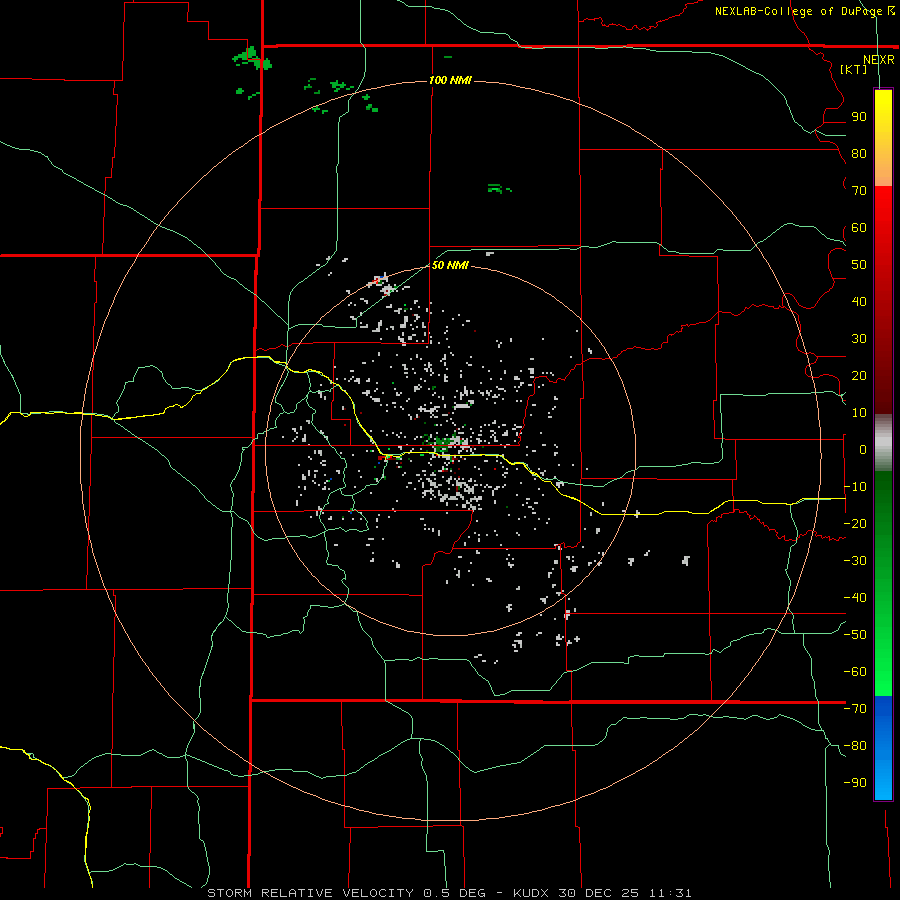Click the 0 knots scale label

[863, 450]
